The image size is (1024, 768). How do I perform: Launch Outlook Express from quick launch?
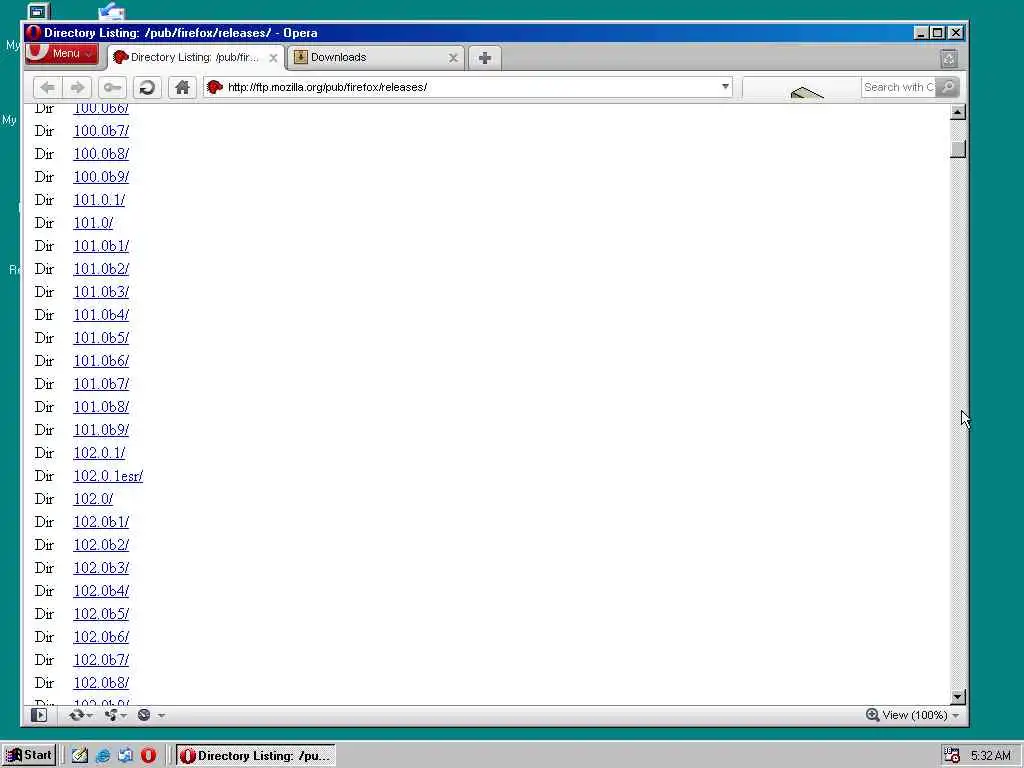(125, 756)
